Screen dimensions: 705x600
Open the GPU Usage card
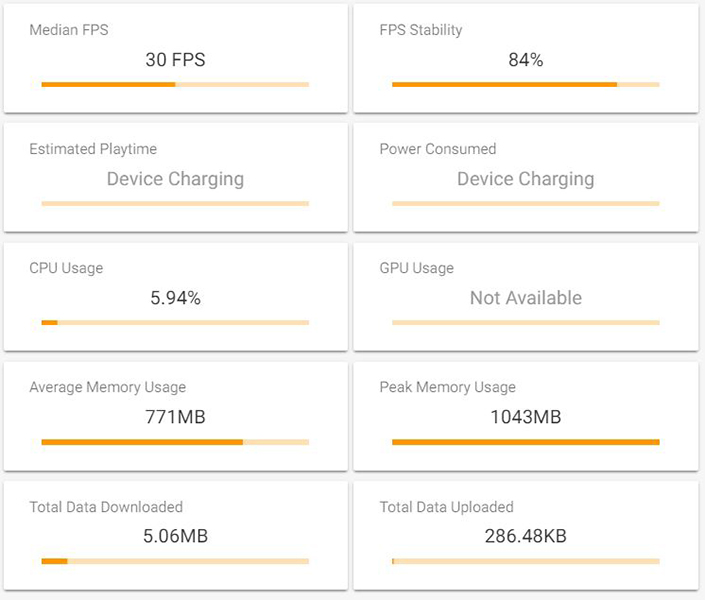pyautogui.click(x=526, y=297)
